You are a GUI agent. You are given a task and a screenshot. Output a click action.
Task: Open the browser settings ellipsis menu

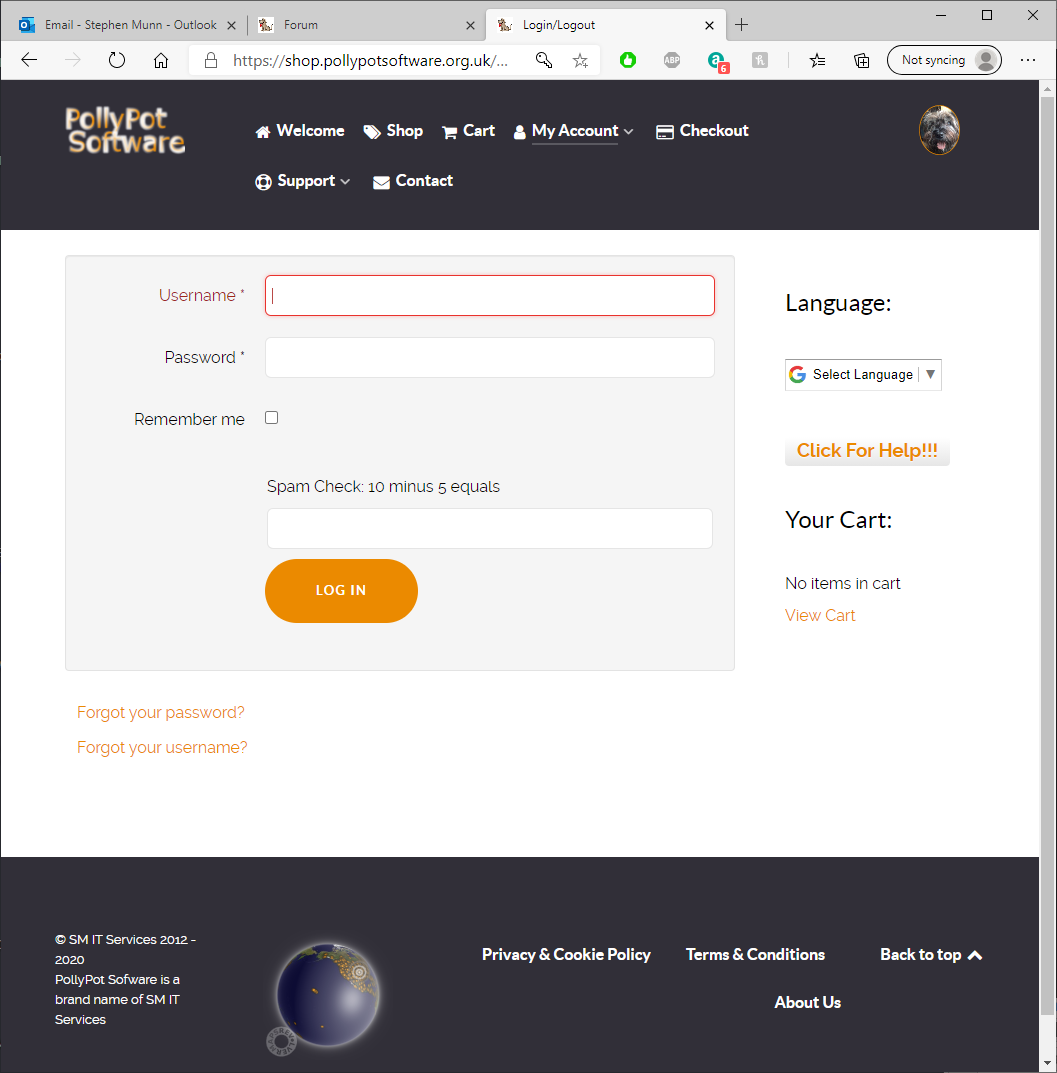tap(1028, 60)
